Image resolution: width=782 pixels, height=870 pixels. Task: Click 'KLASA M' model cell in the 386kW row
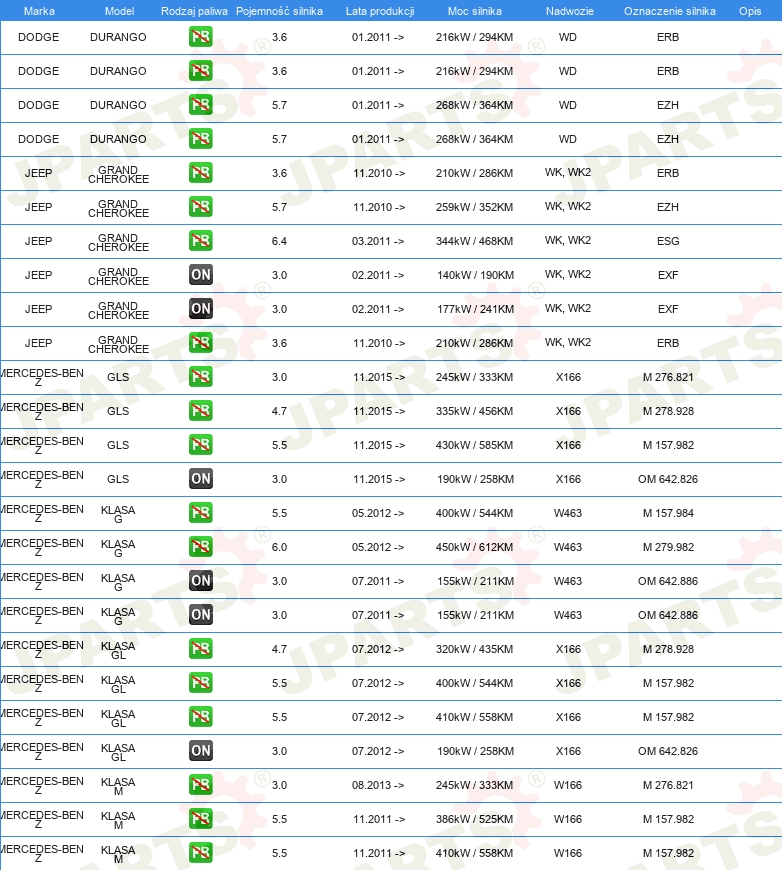point(118,820)
